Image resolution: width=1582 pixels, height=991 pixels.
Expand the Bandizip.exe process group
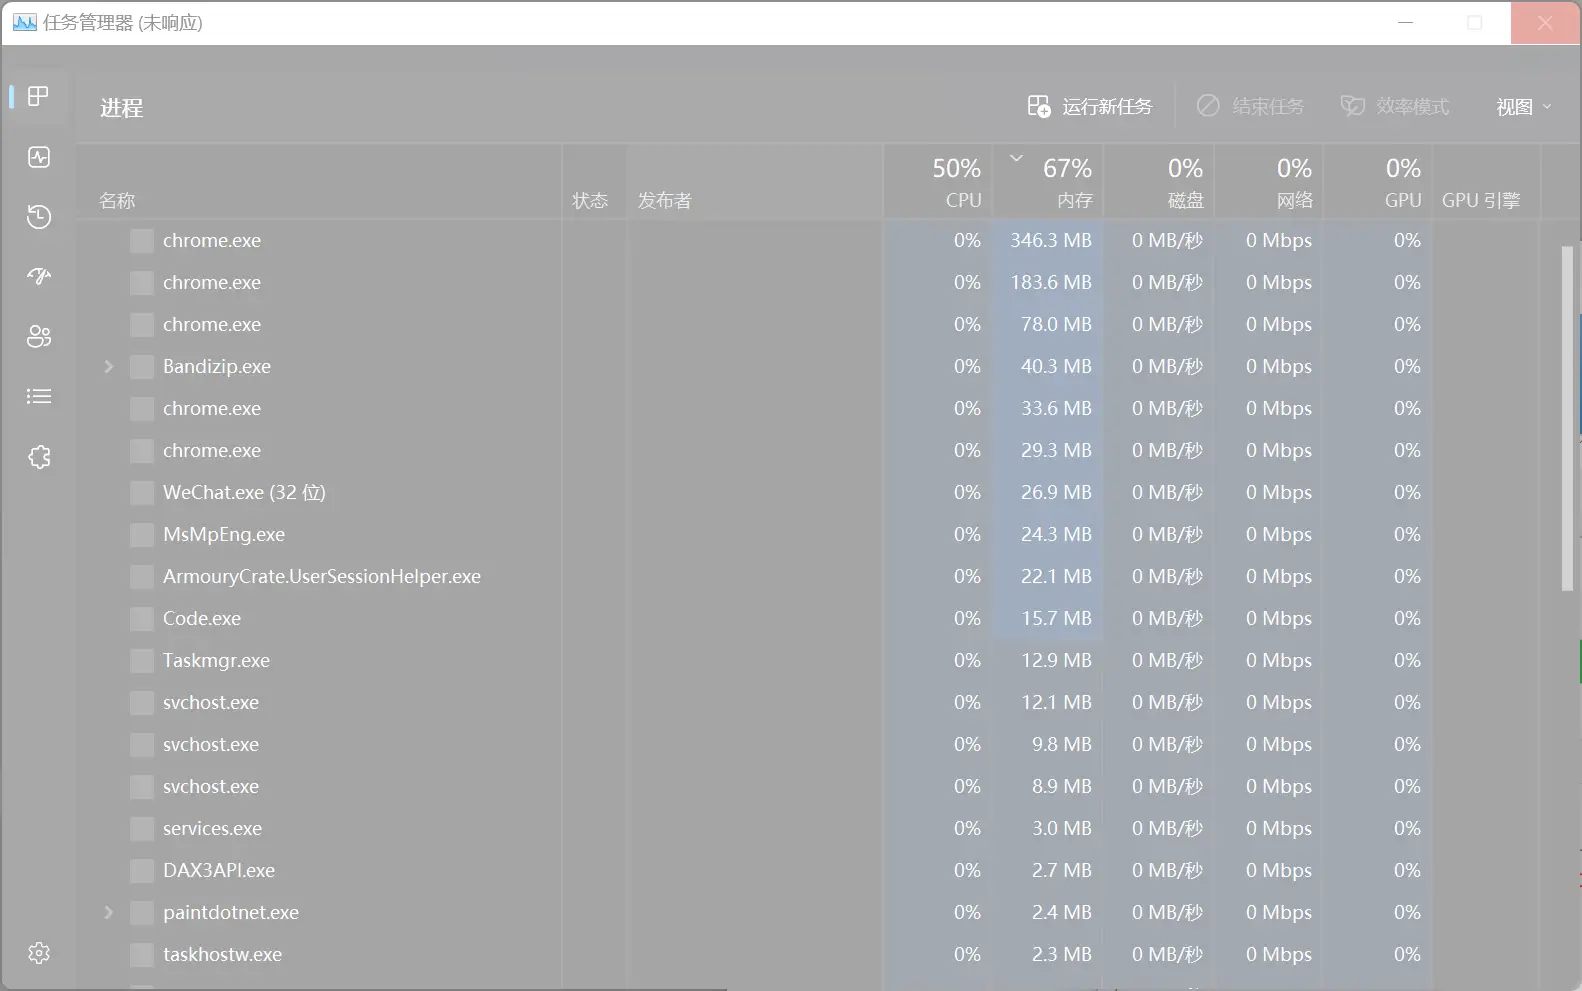(x=109, y=367)
